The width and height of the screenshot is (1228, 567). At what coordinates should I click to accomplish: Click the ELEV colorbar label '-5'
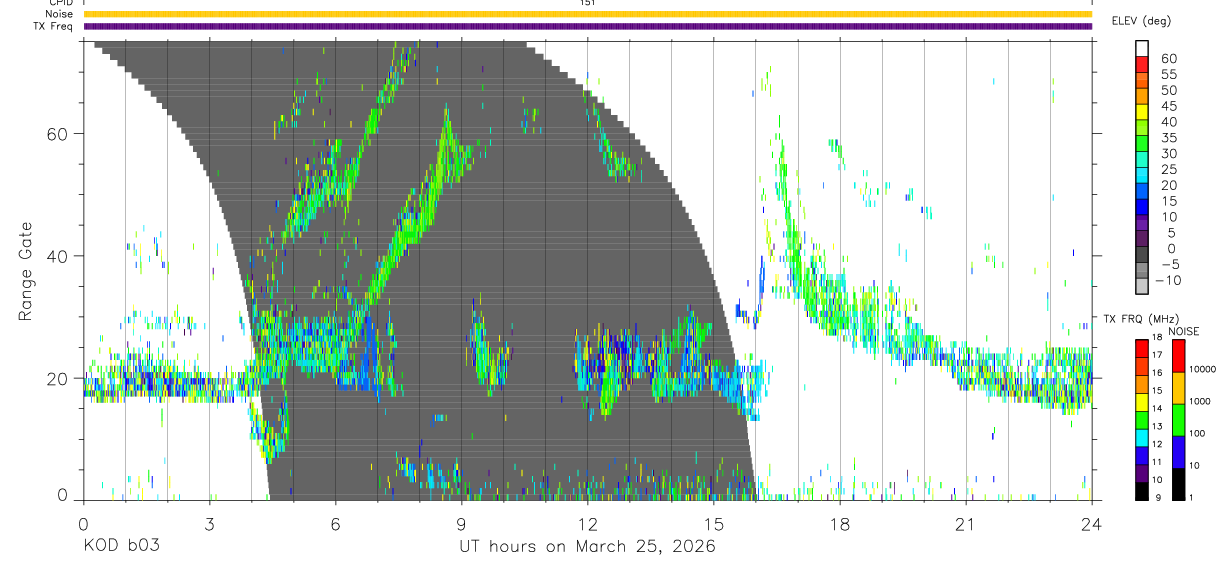(x=1168, y=264)
